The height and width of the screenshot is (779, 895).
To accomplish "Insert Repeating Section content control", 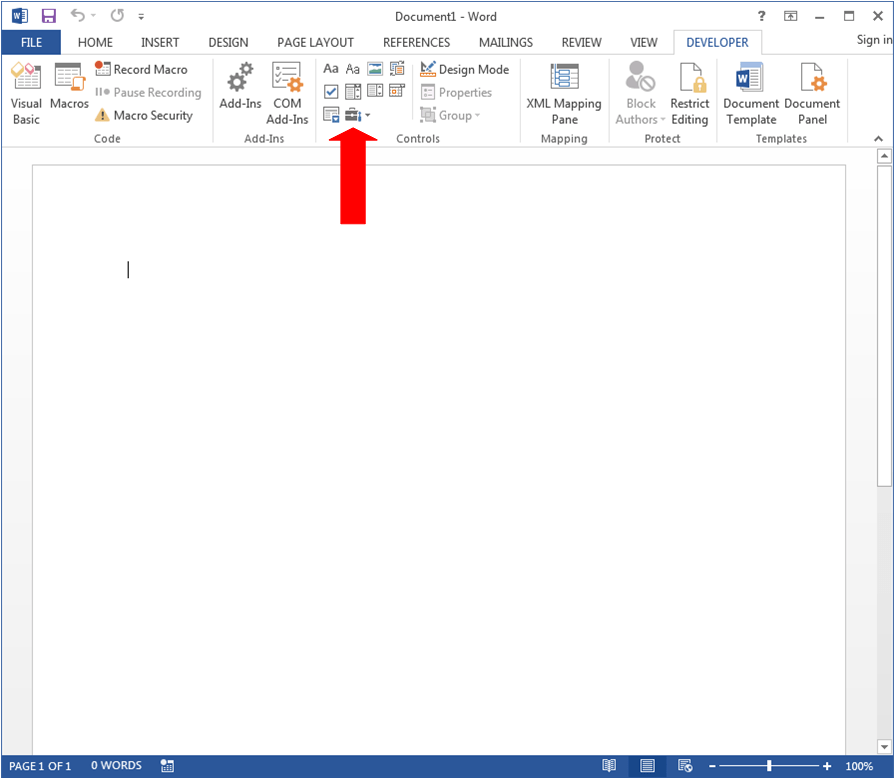I will click(x=330, y=115).
